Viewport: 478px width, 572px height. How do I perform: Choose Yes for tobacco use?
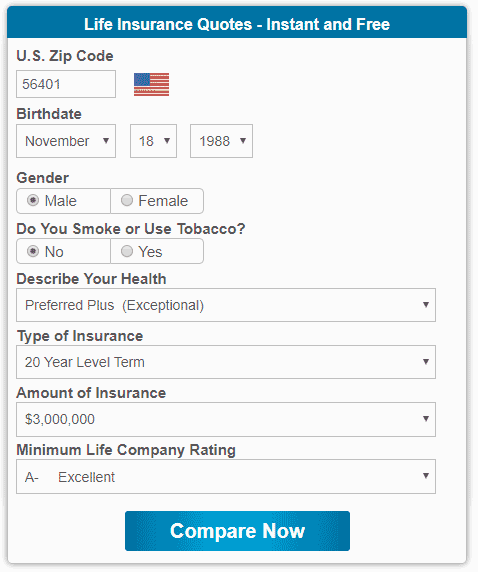point(127,251)
